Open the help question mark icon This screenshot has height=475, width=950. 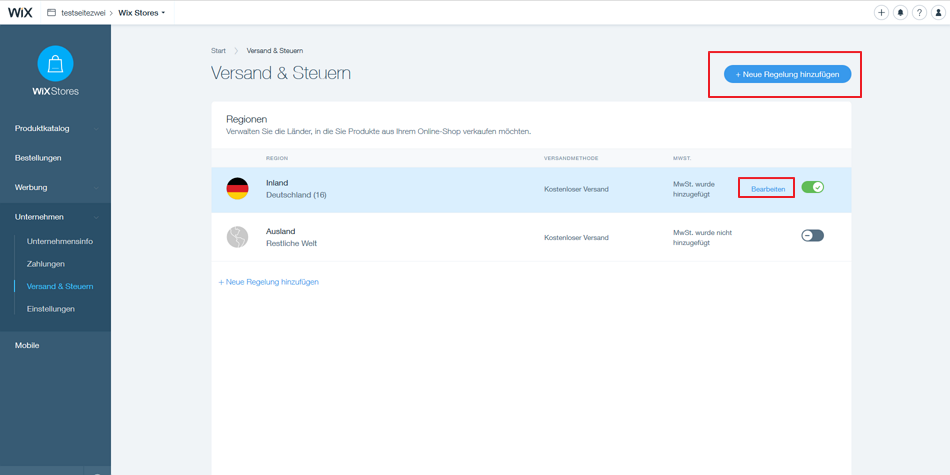pyautogui.click(x=919, y=13)
